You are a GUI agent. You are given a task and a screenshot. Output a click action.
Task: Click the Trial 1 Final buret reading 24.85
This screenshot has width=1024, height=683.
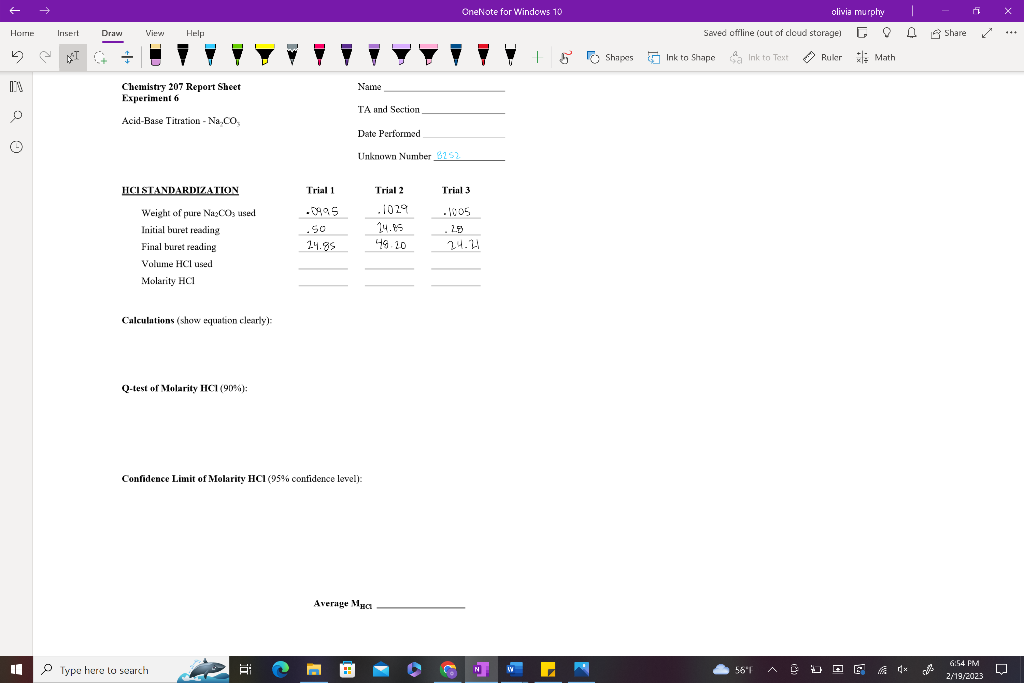coord(321,246)
